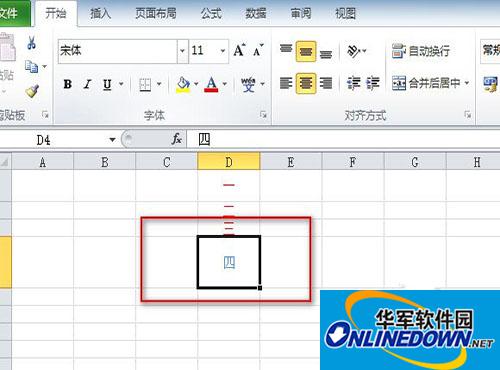Select cell D1 containing 一
Viewport: 500px width, 370px height.
[229, 185]
